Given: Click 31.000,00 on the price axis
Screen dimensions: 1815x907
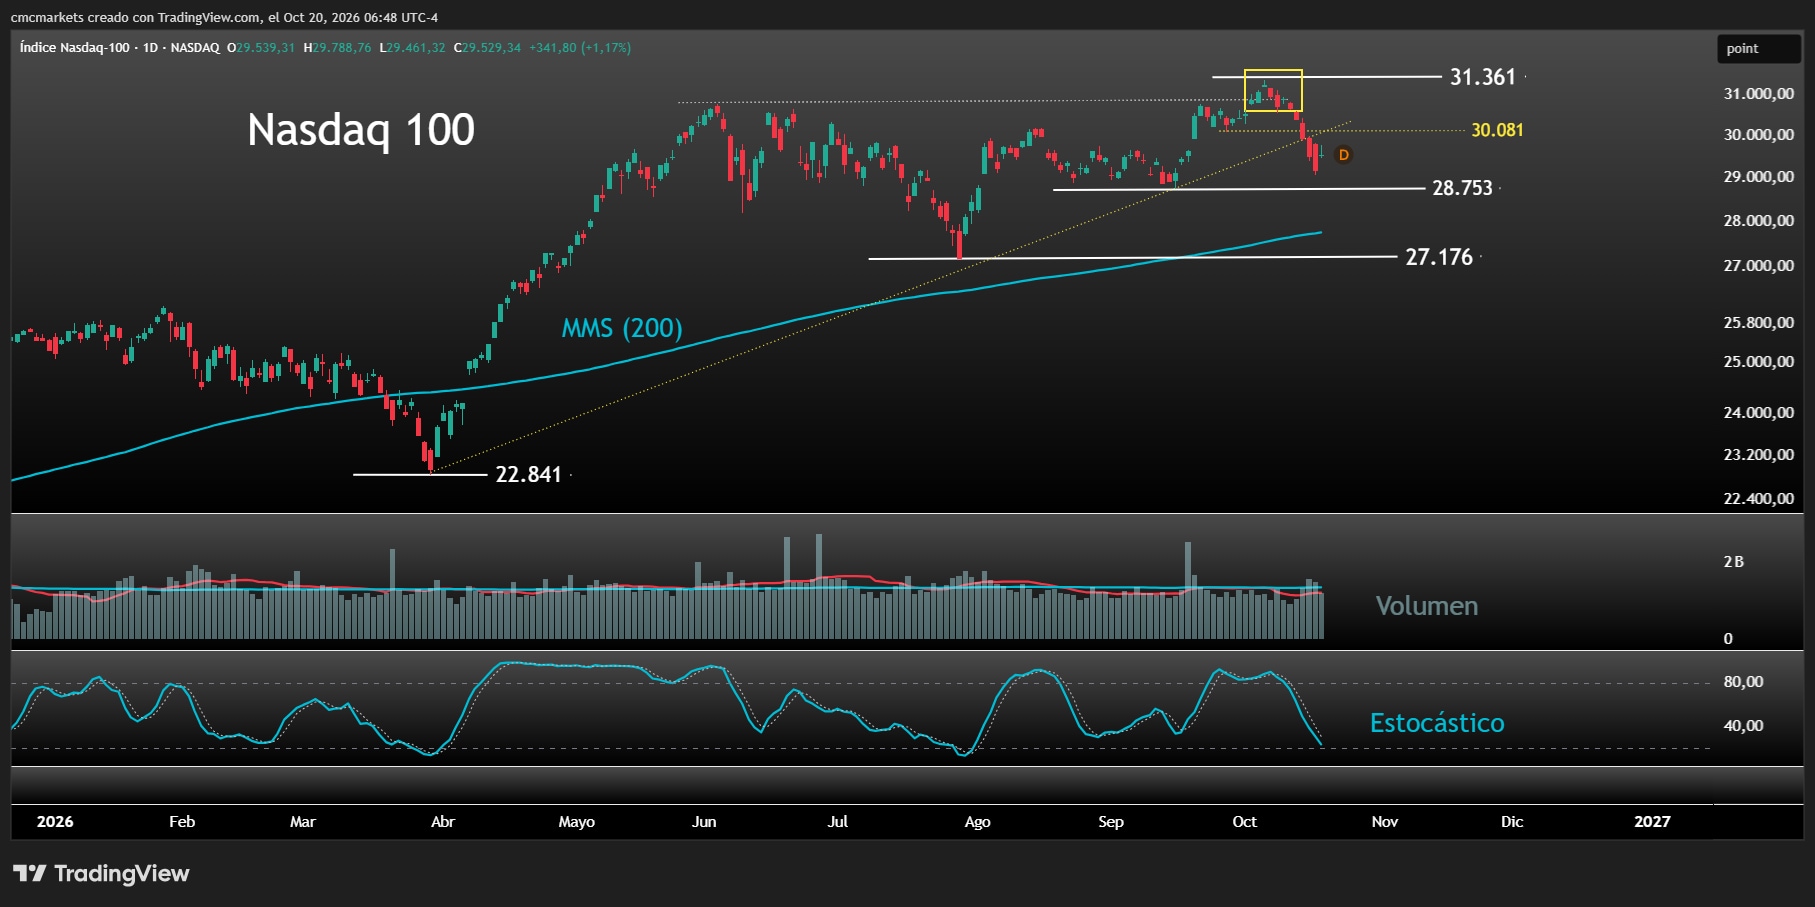Looking at the screenshot, I should point(1759,93).
